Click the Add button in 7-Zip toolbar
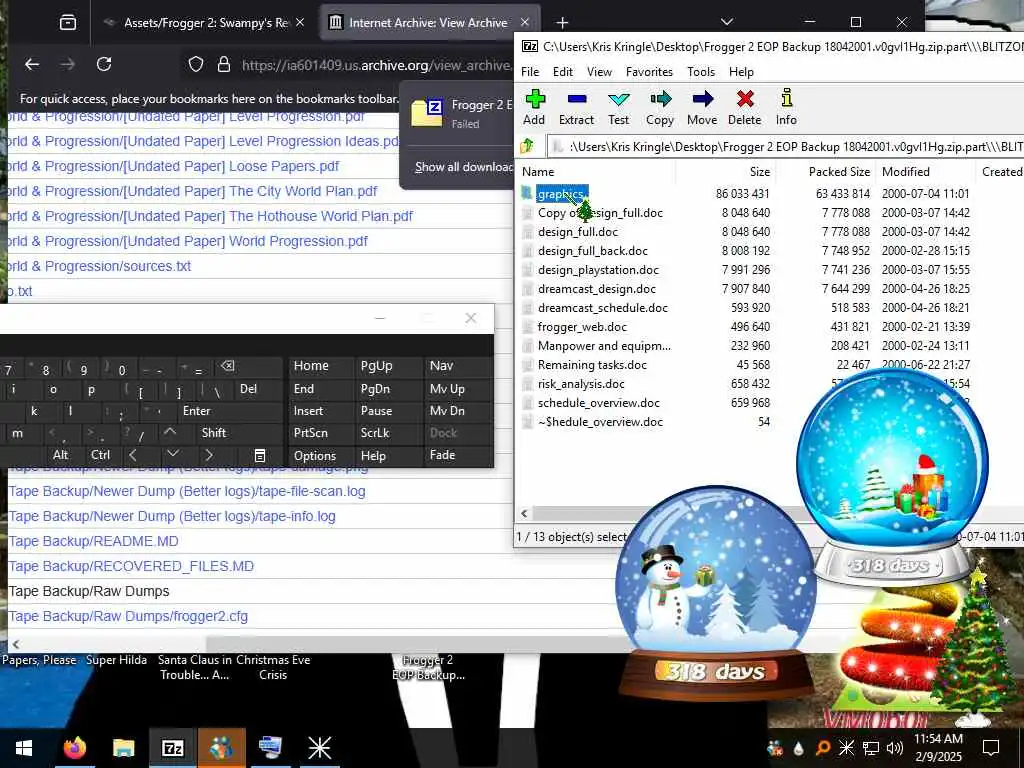 point(534,108)
